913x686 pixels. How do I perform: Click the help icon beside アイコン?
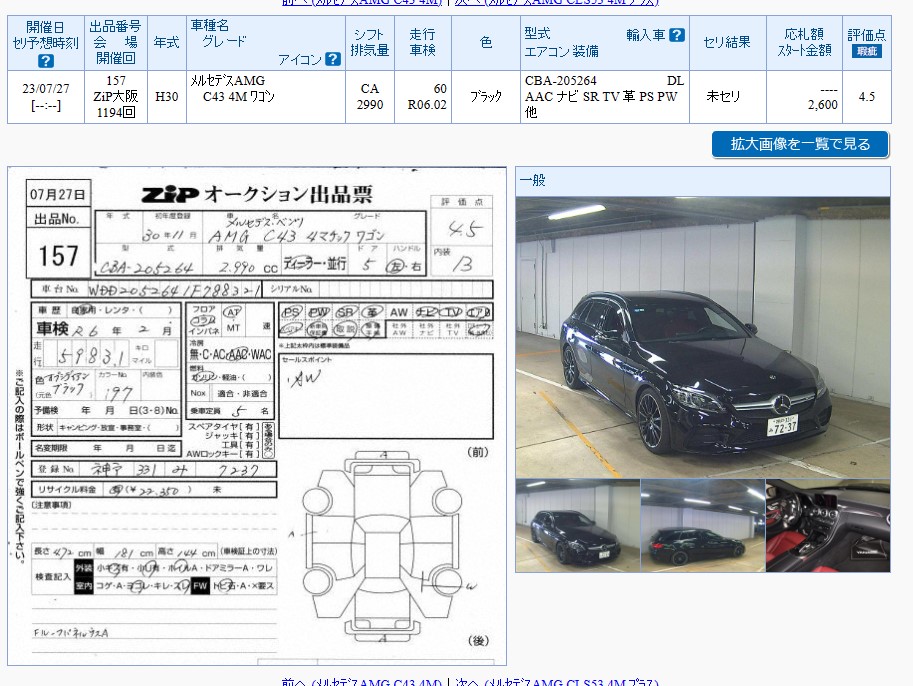pyautogui.click(x=332, y=59)
